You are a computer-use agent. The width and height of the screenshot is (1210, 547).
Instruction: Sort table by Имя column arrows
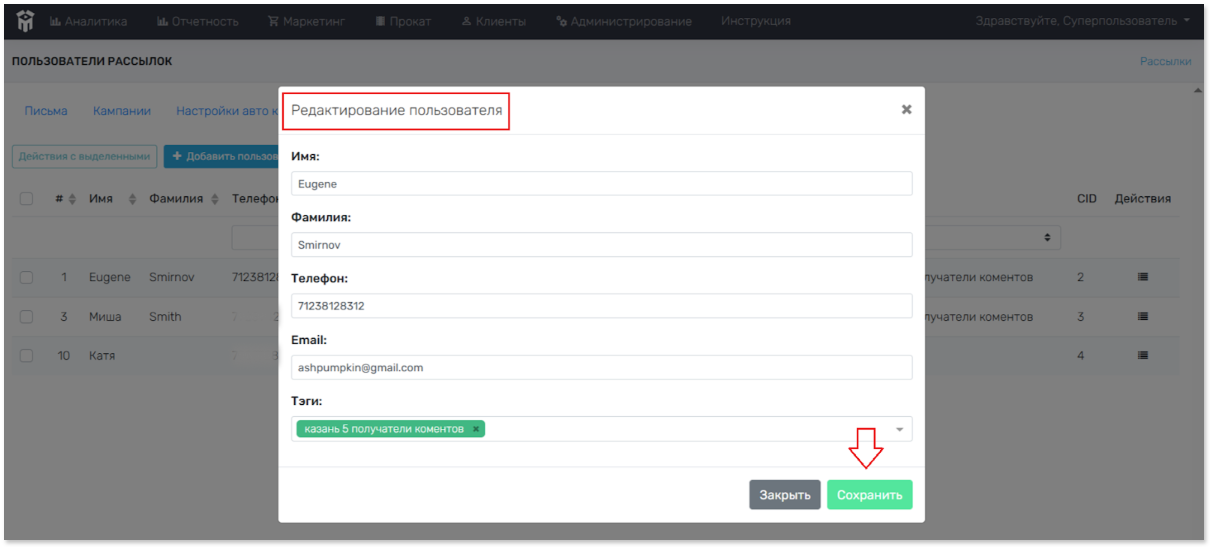133,199
